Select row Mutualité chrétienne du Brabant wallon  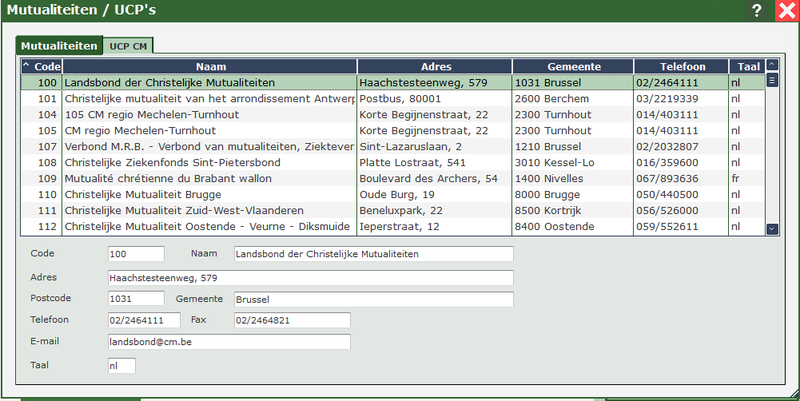(x=393, y=179)
